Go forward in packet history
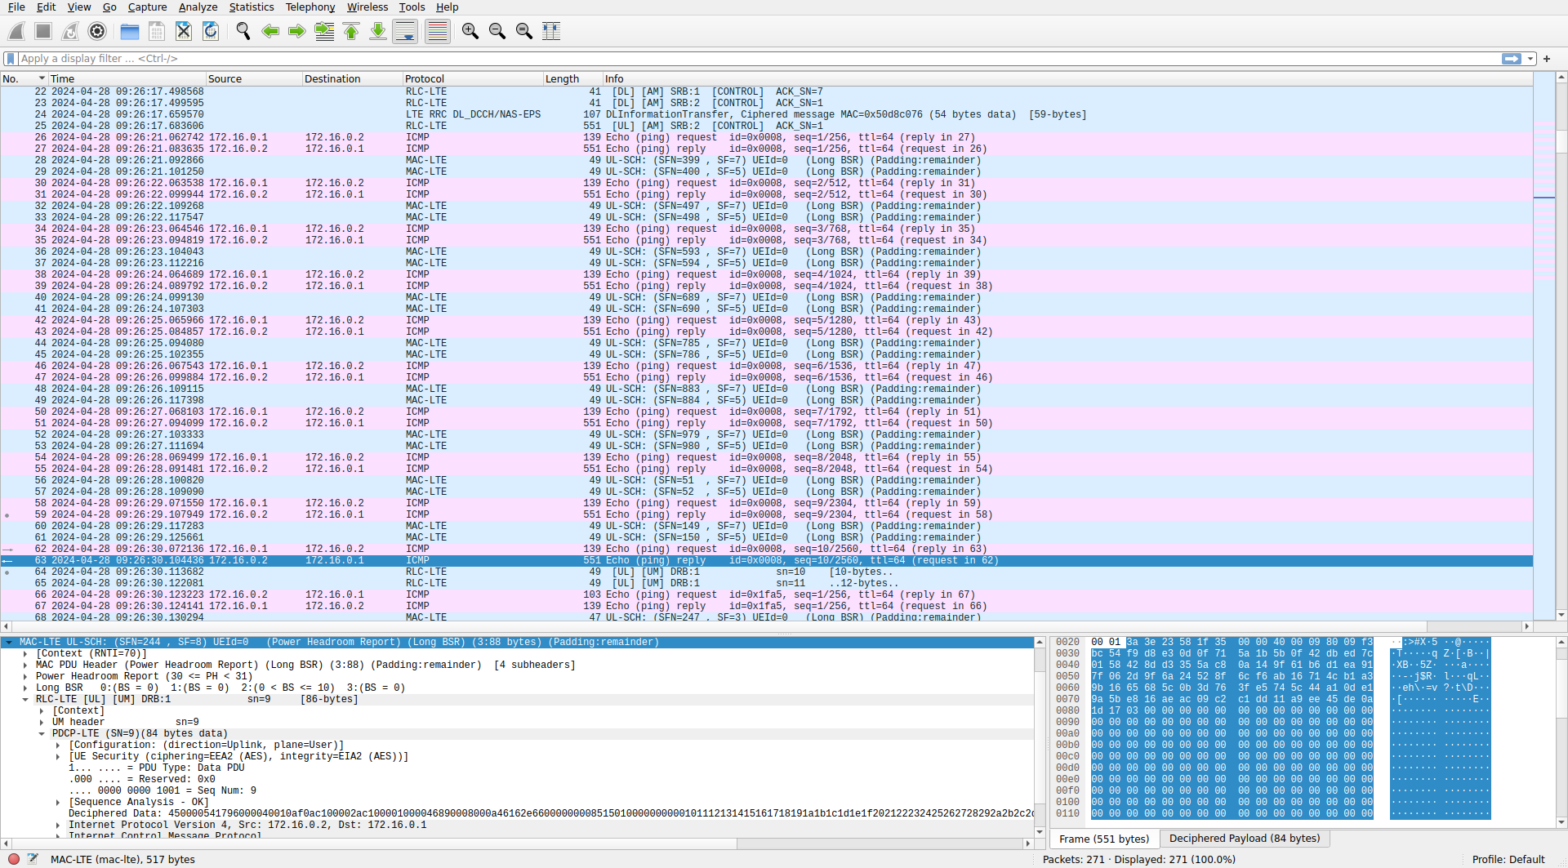The width and height of the screenshot is (1568, 868). [x=297, y=31]
